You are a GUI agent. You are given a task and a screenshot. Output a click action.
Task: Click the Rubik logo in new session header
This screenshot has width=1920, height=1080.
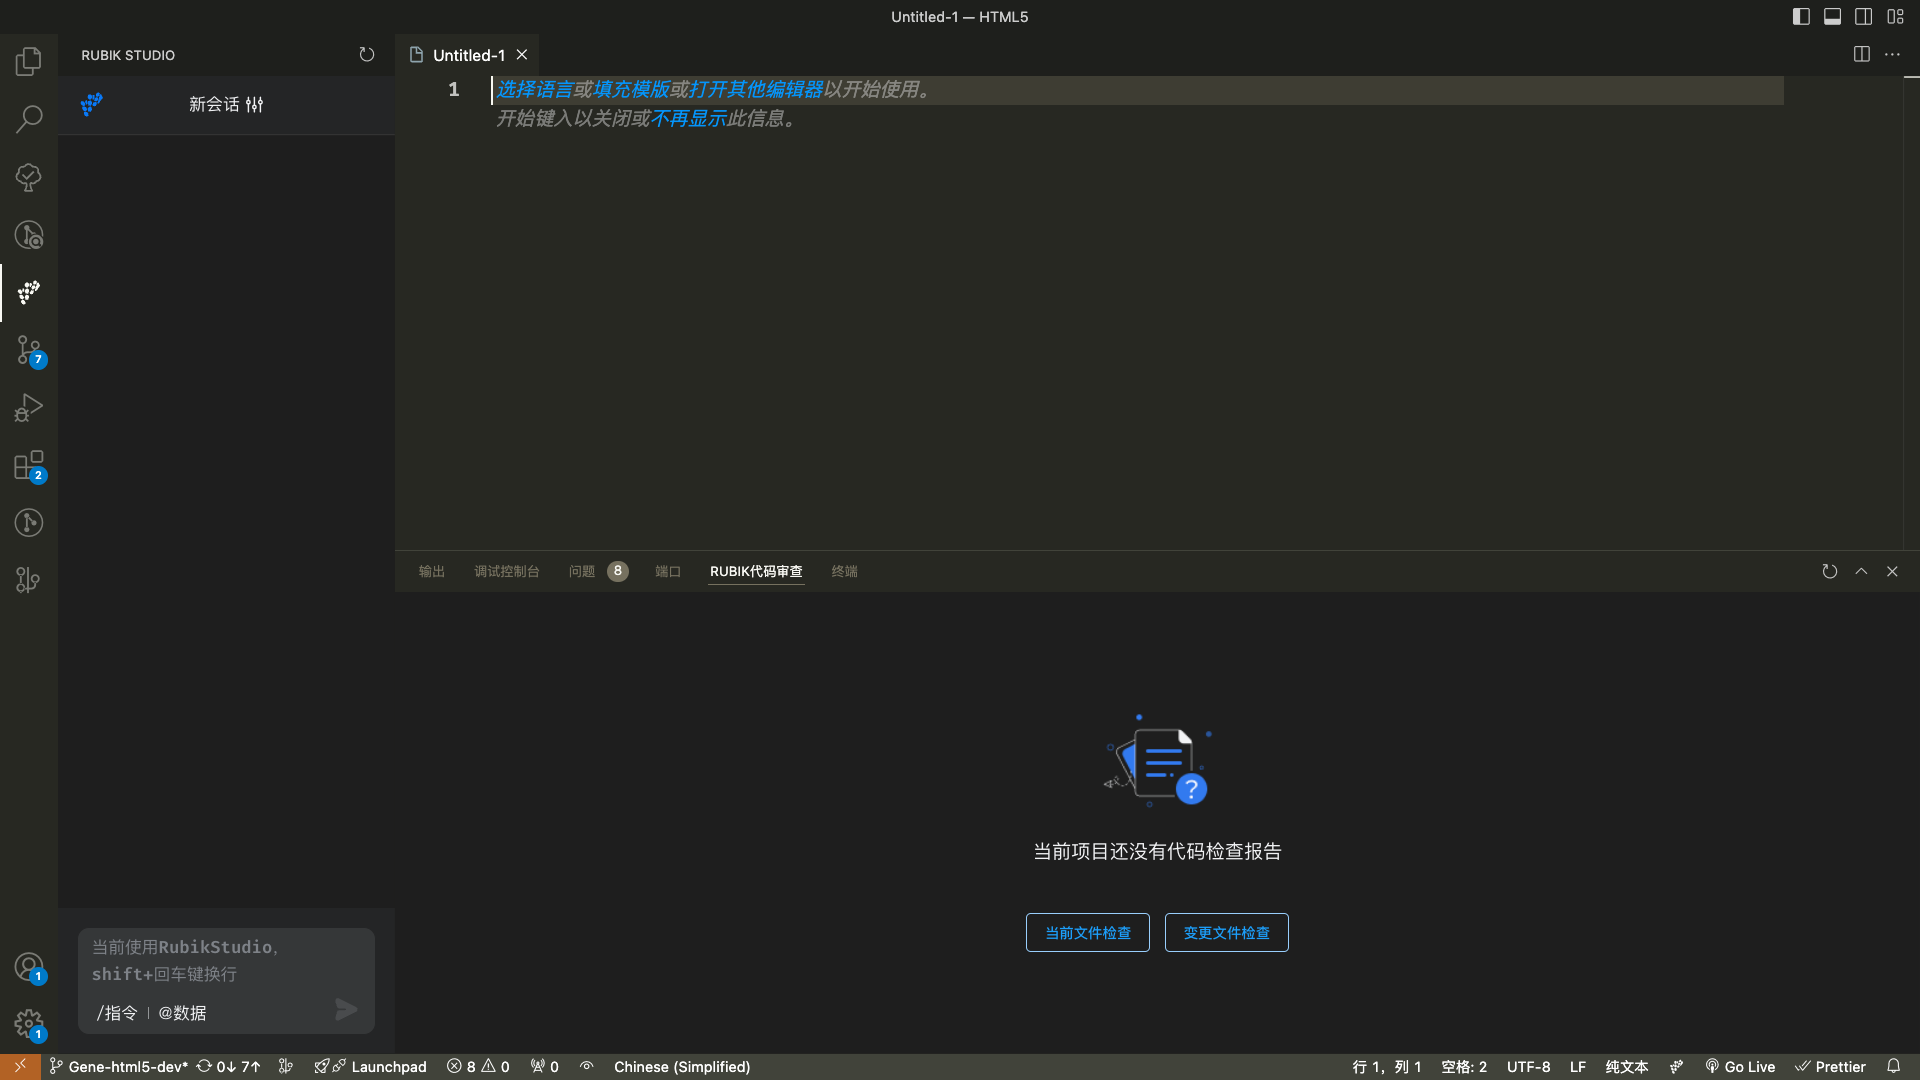click(x=92, y=104)
